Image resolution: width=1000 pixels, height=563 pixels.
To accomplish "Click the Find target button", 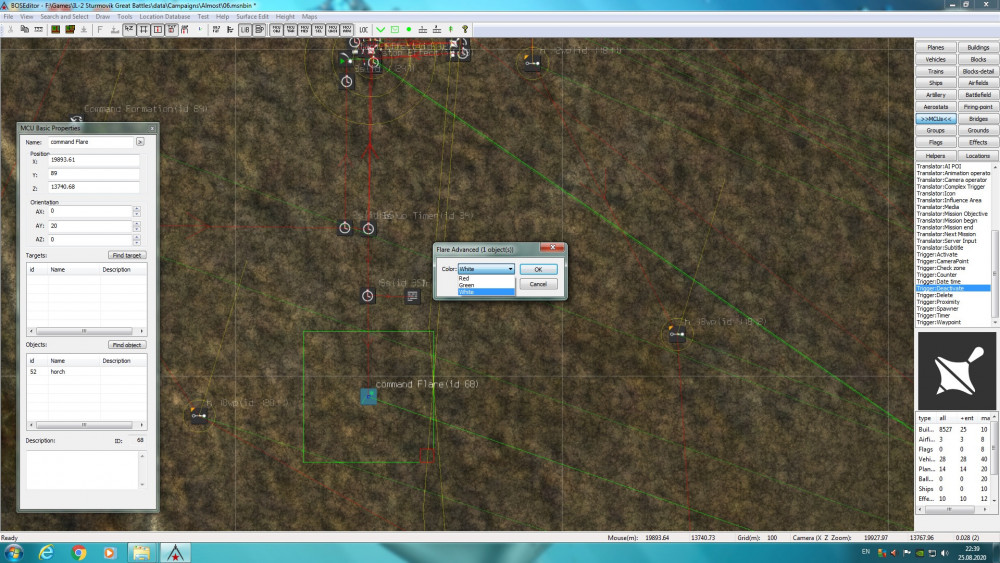I will point(127,255).
